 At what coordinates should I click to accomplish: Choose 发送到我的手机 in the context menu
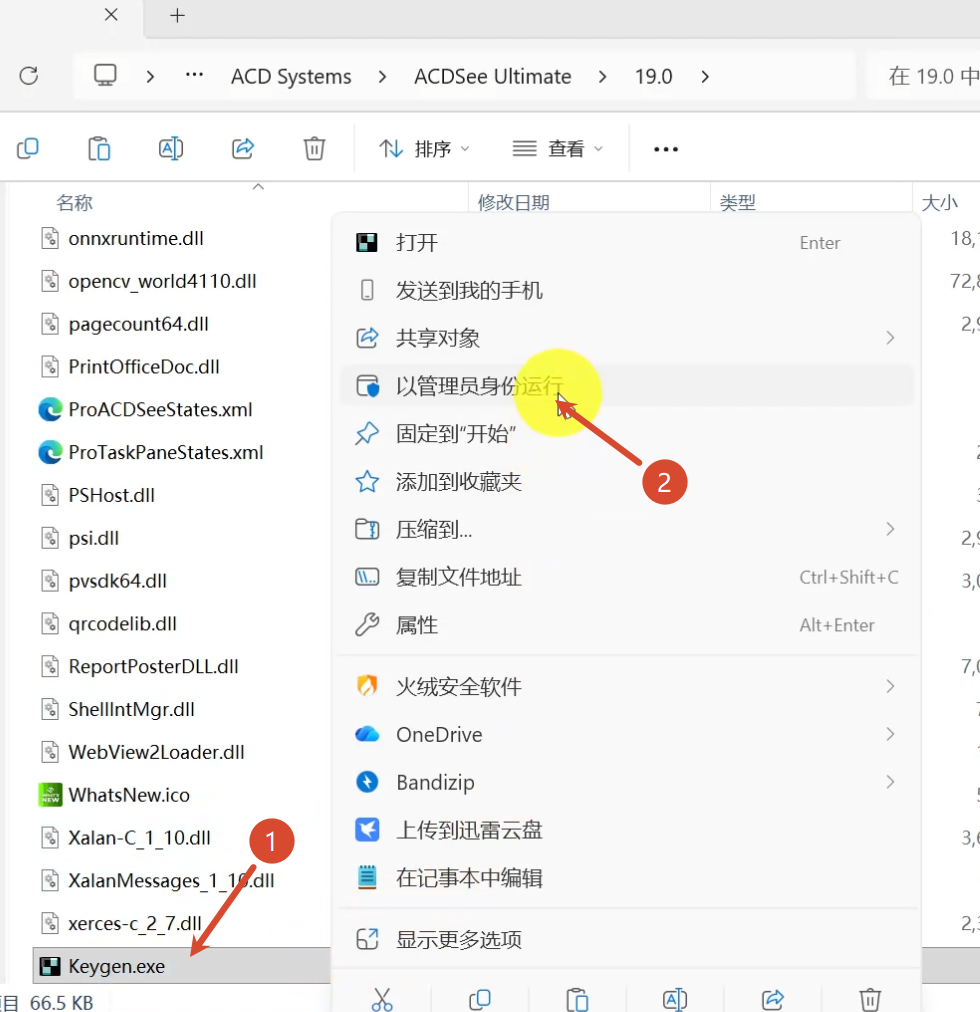(x=626, y=290)
